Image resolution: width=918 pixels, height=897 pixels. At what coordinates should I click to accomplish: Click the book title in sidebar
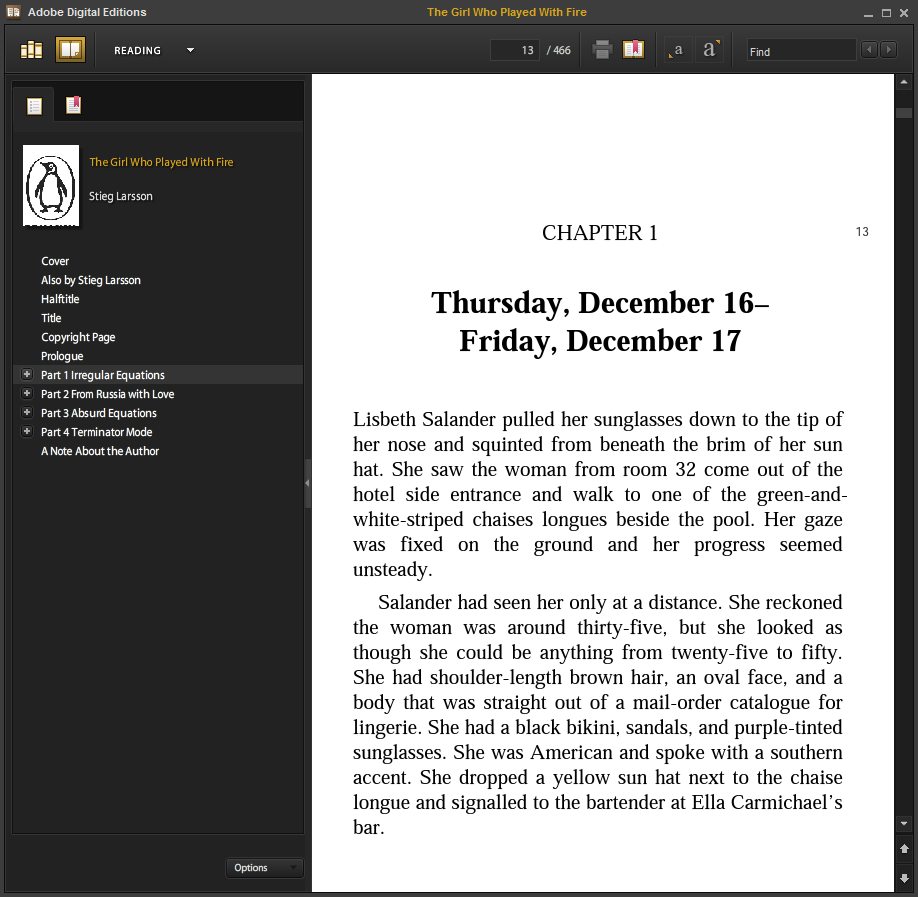pyautogui.click(x=161, y=162)
